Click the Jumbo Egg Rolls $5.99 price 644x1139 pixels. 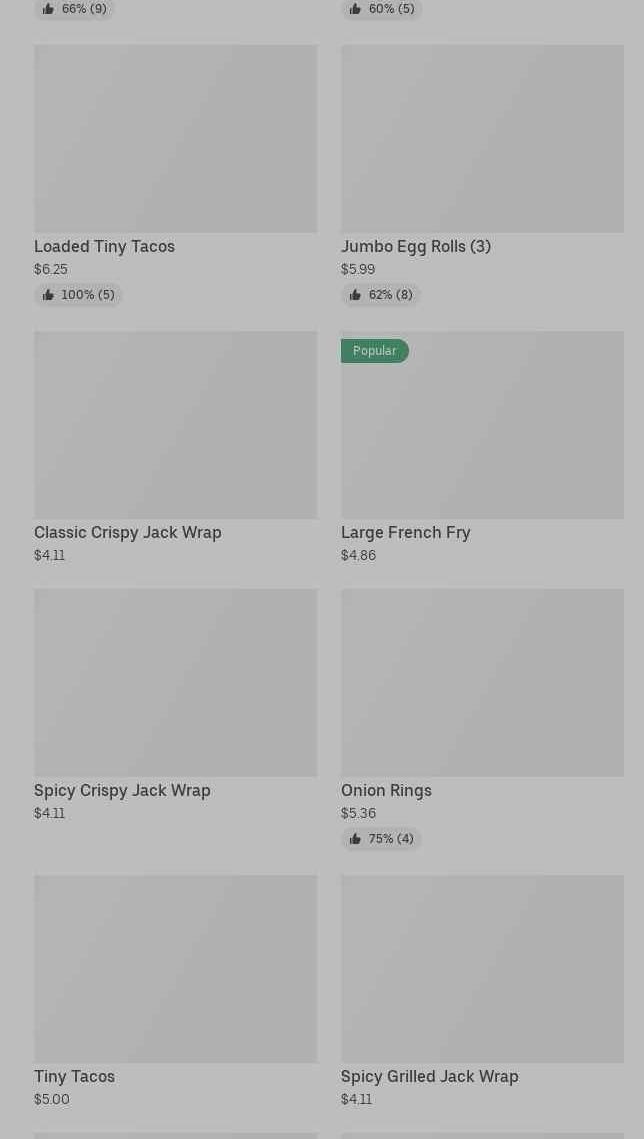coord(358,269)
